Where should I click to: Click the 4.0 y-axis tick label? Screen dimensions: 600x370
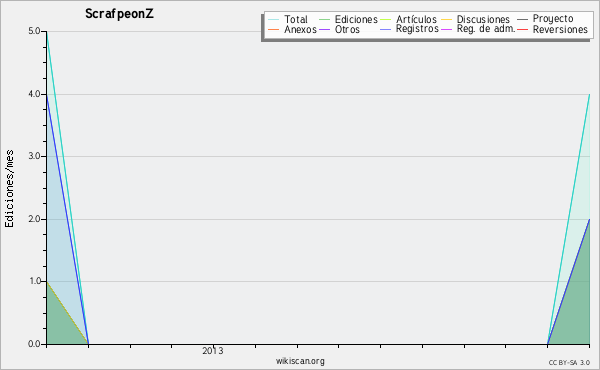[34, 94]
